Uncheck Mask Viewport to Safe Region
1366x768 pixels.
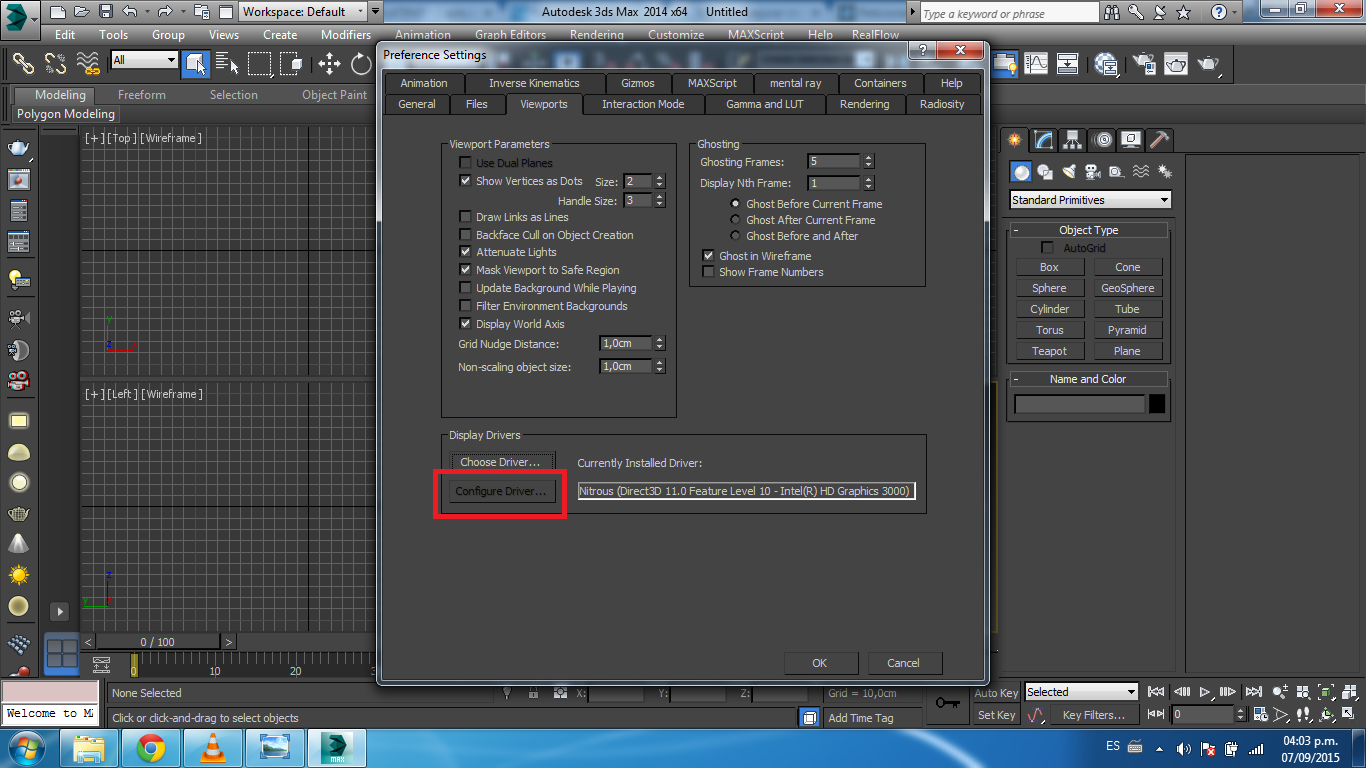click(x=465, y=270)
